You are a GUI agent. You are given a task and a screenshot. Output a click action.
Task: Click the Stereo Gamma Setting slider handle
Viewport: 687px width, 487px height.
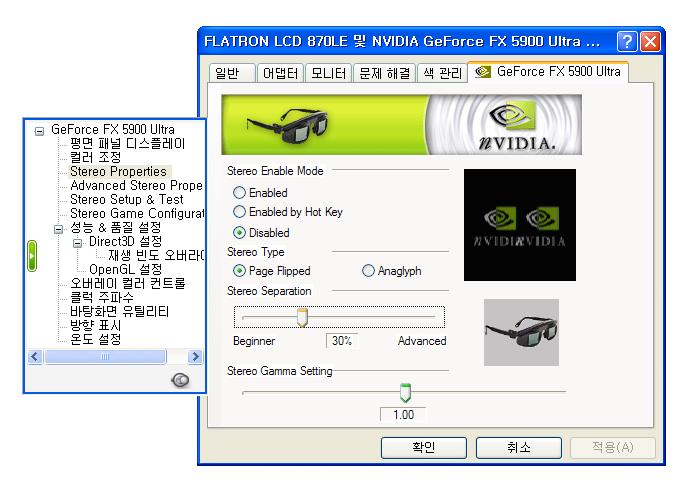(405, 392)
